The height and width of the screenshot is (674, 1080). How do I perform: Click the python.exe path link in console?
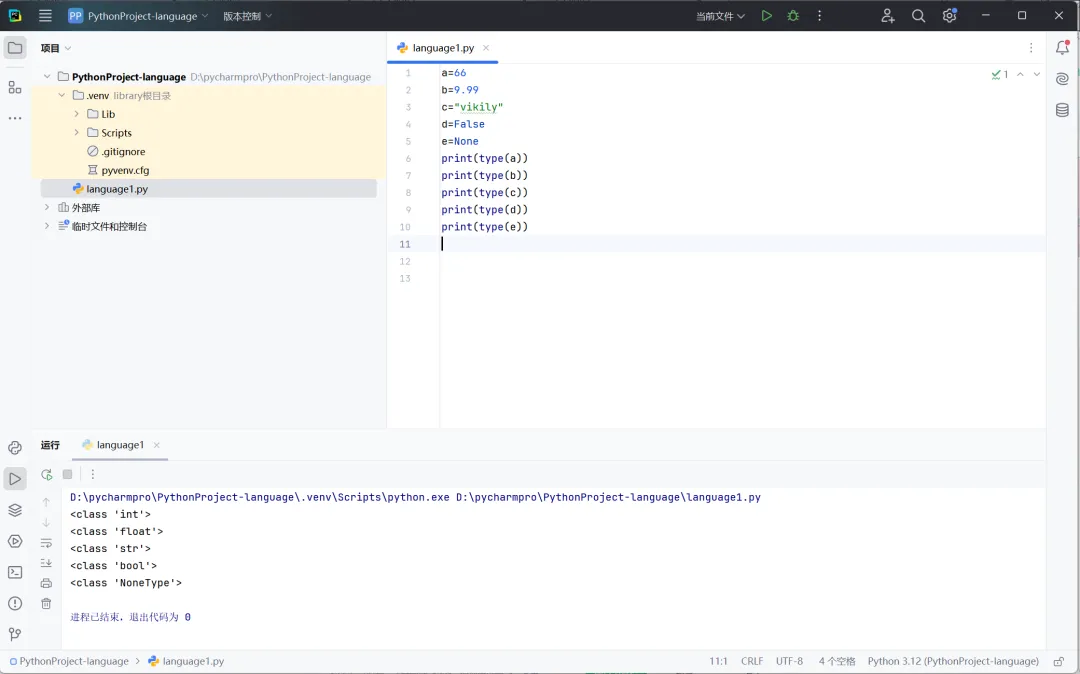tap(260, 497)
